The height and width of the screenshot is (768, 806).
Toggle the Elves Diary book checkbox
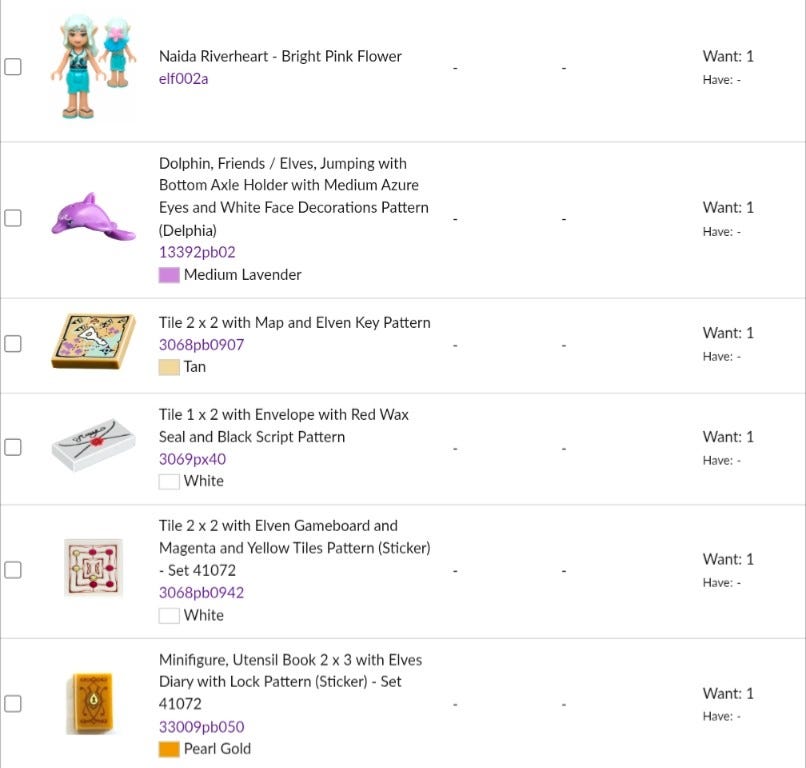pyautogui.click(x=13, y=703)
